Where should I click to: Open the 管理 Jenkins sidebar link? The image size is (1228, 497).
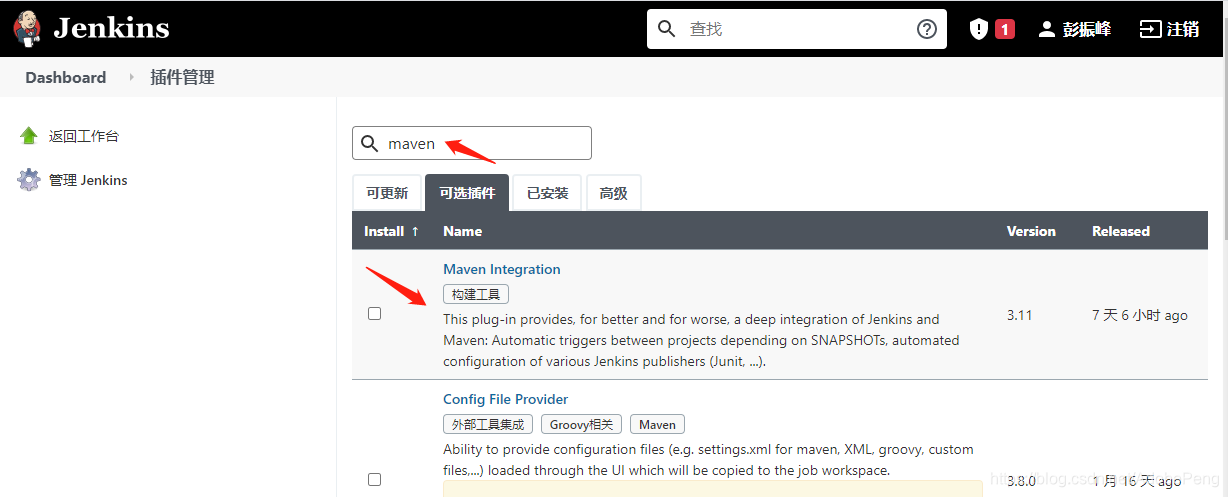point(88,180)
